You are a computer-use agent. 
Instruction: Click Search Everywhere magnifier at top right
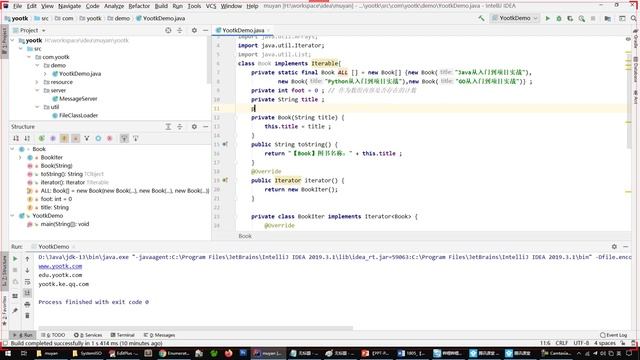tap(634, 18)
